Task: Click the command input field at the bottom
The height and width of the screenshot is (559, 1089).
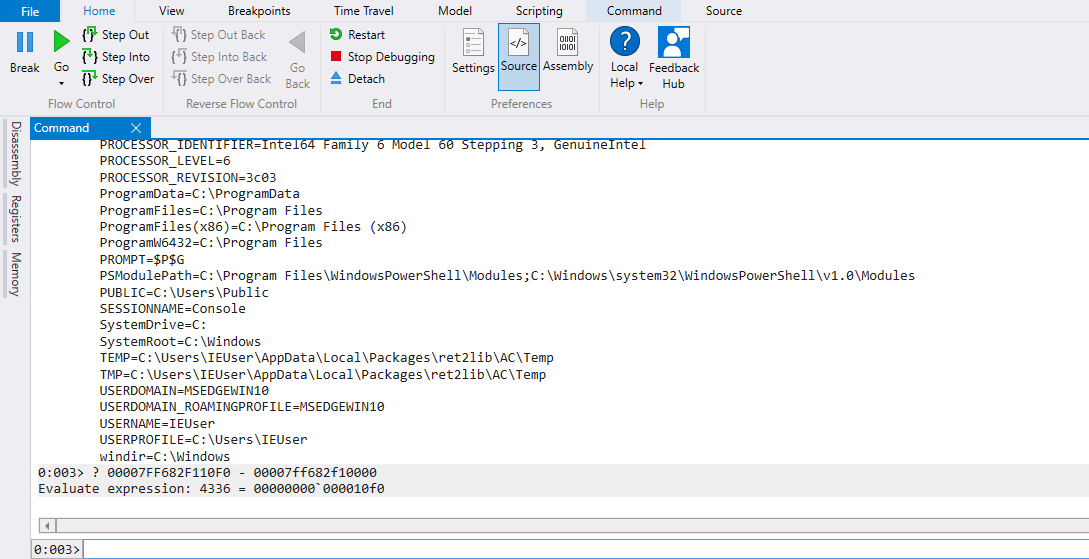Action: pyautogui.click(x=580, y=549)
